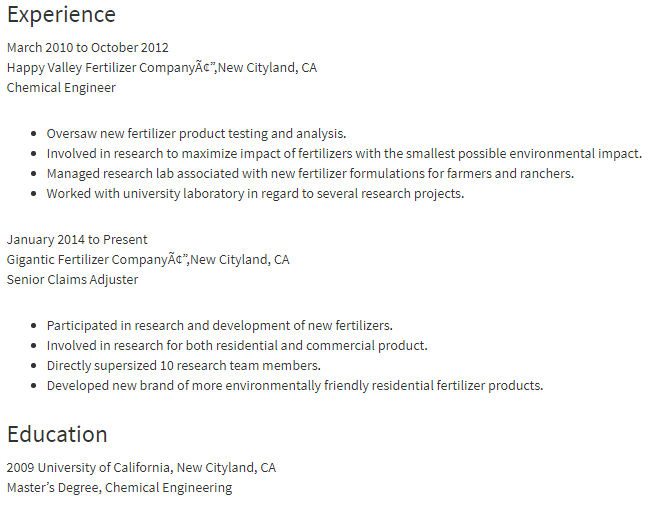Click the Happy Valley Fertilizer Company line
The image size is (661, 508).
pyautogui.click(x=162, y=67)
